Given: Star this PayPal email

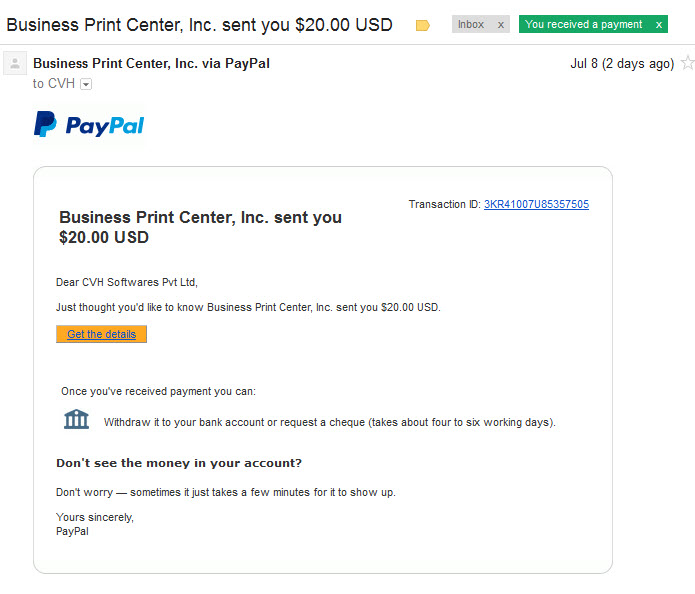Looking at the screenshot, I should [x=688, y=63].
